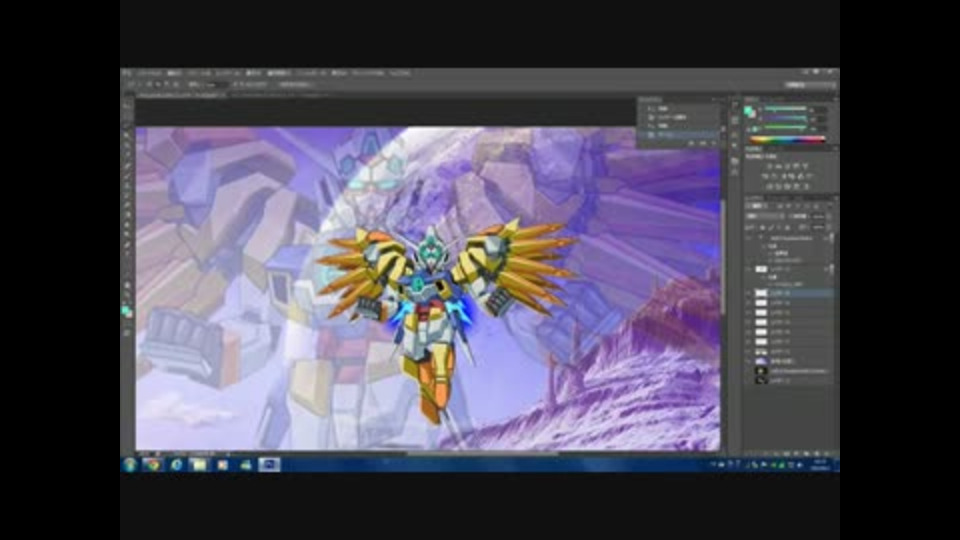
Task: Select the Pen tool
Action: (127, 245)
